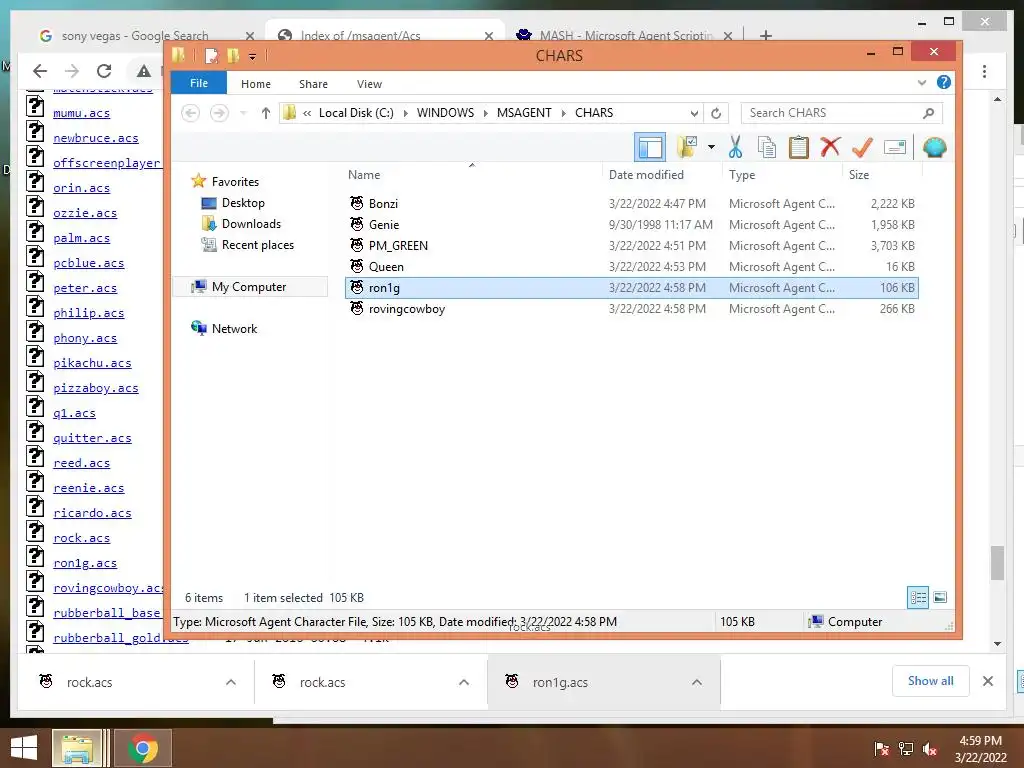Open the Share ribbon tab
The height and width of the screenshot is (768, 1024).
pos(313,84)
